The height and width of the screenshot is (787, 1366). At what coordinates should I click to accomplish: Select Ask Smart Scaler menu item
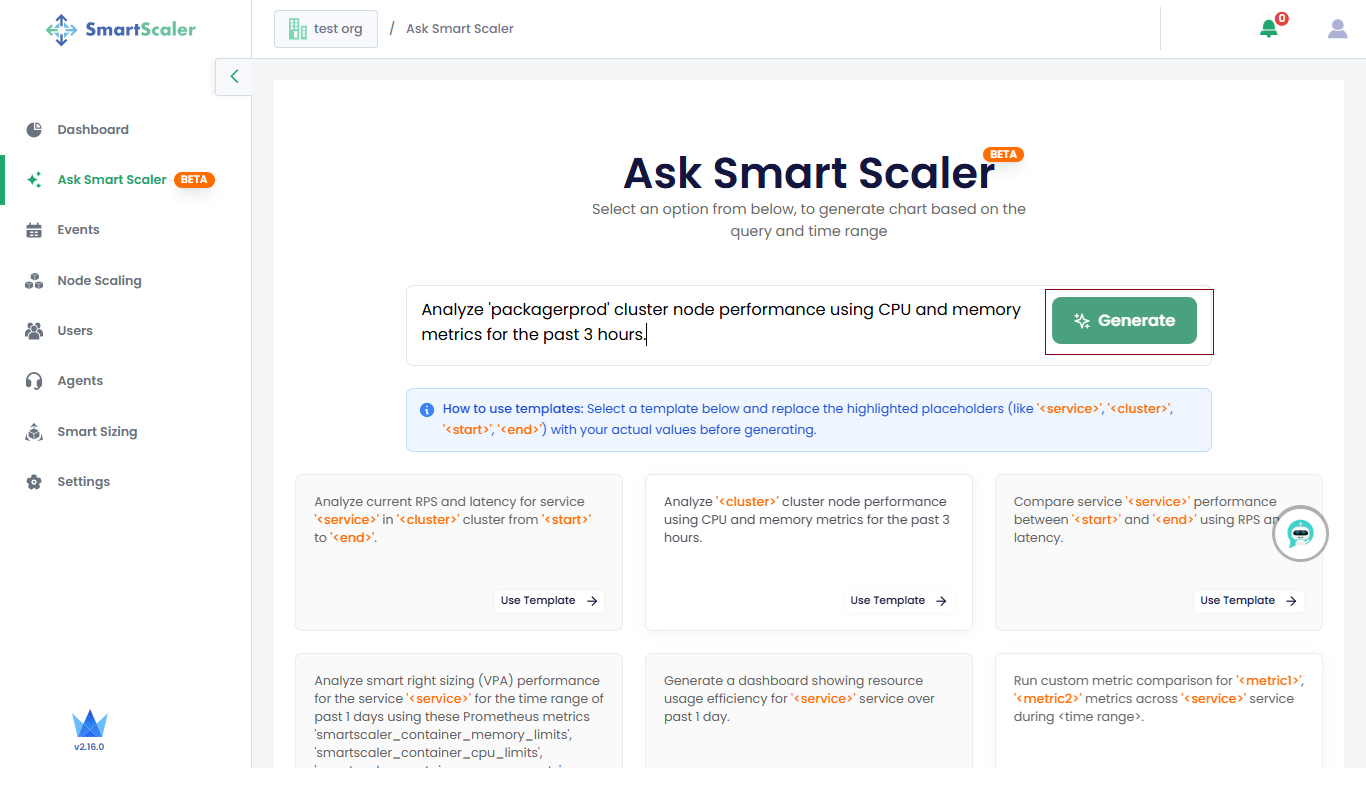[111, 180]
